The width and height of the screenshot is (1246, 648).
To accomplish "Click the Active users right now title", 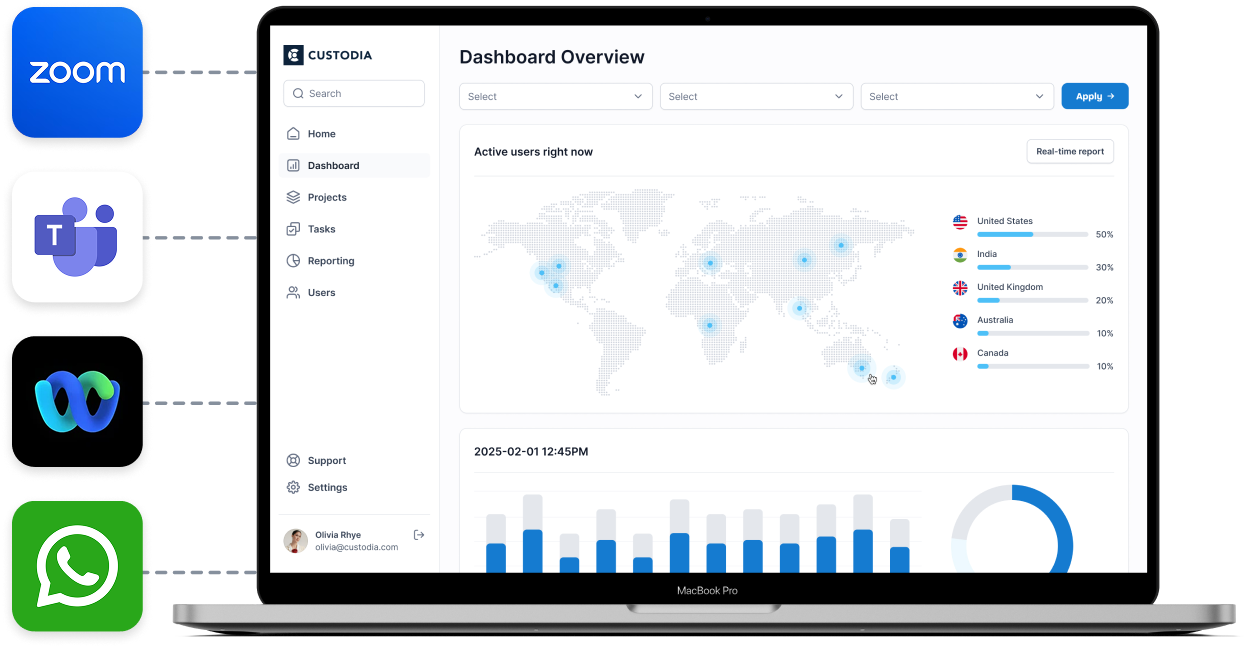I will click(533, 152).
